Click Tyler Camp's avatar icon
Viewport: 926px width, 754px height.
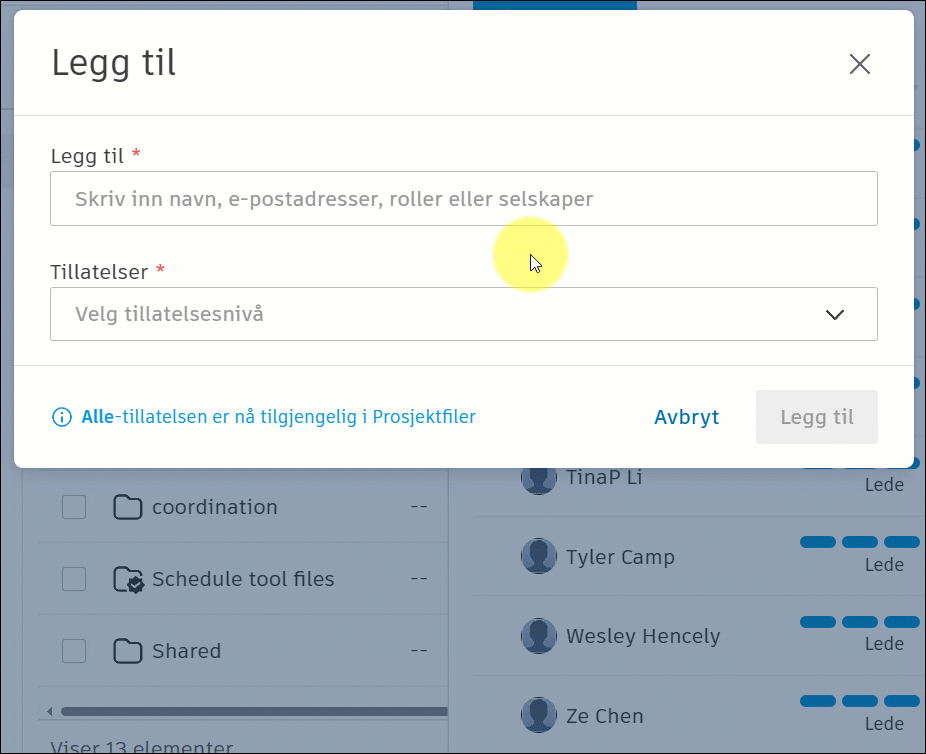pyautogui.click(x=539, y=556)
